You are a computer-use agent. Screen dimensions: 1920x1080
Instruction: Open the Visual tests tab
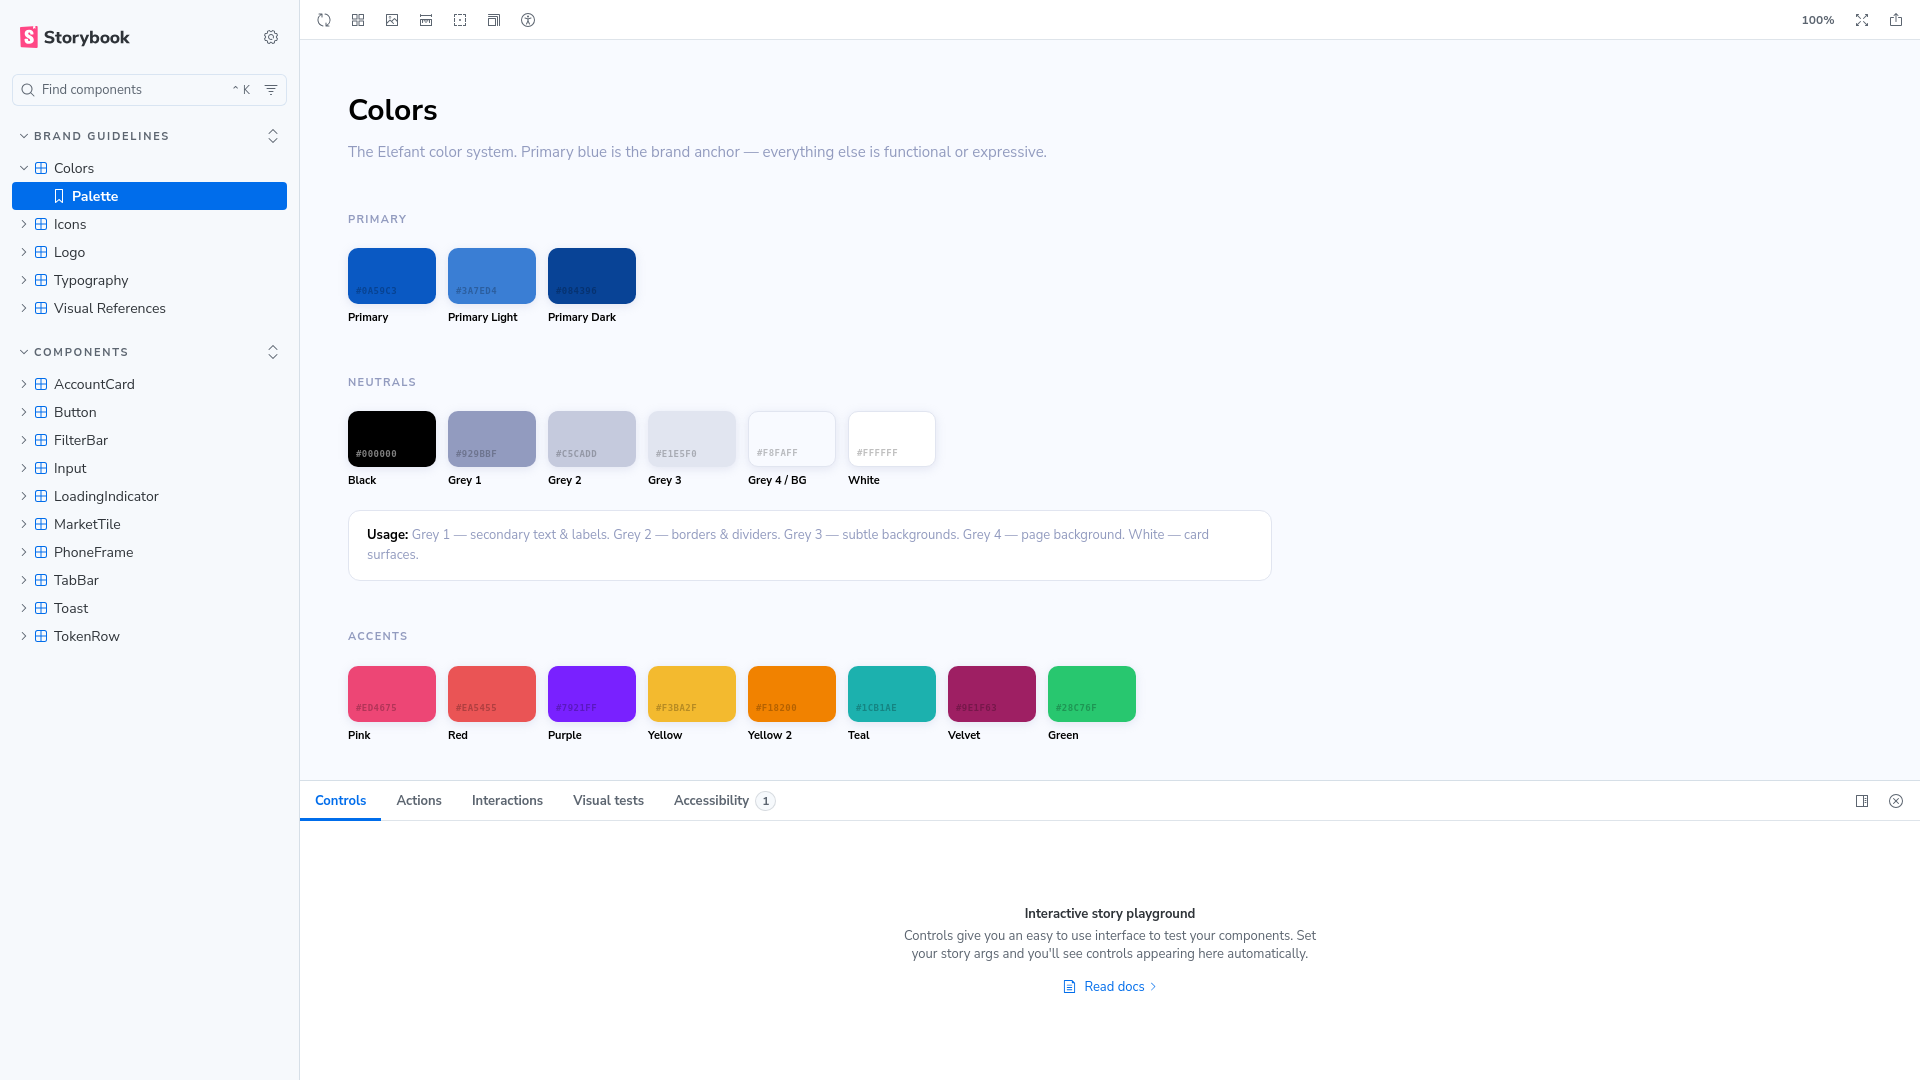coord(608,801)
